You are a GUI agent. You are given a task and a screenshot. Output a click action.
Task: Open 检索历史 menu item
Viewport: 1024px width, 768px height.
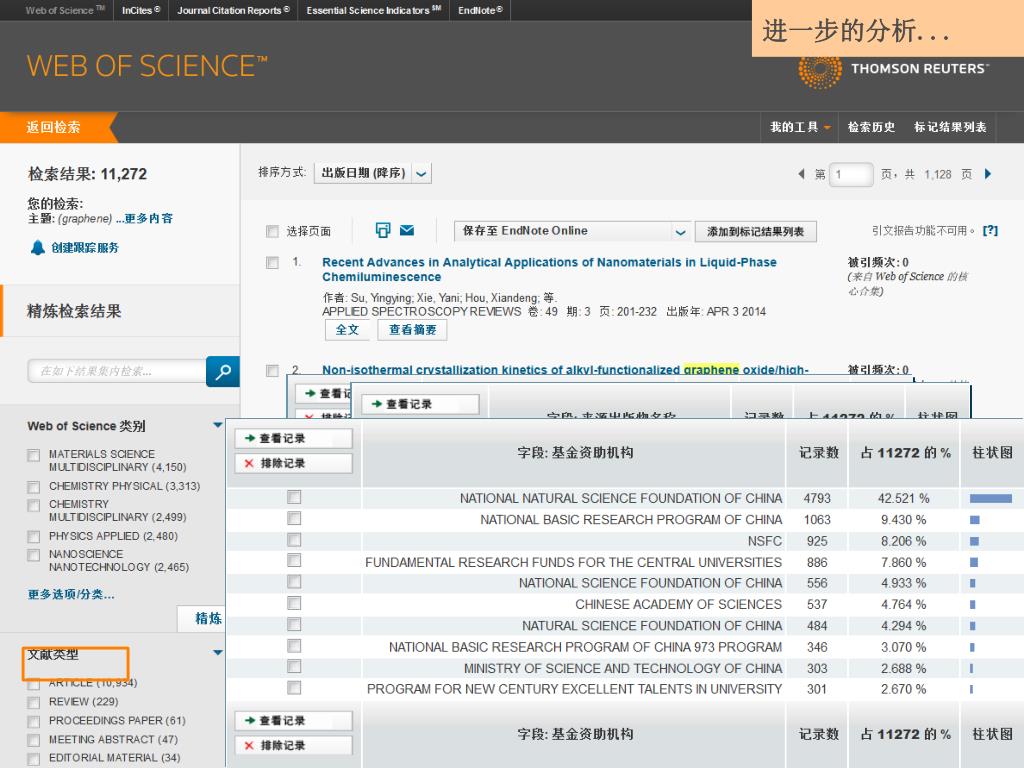(x=871, y=127)
